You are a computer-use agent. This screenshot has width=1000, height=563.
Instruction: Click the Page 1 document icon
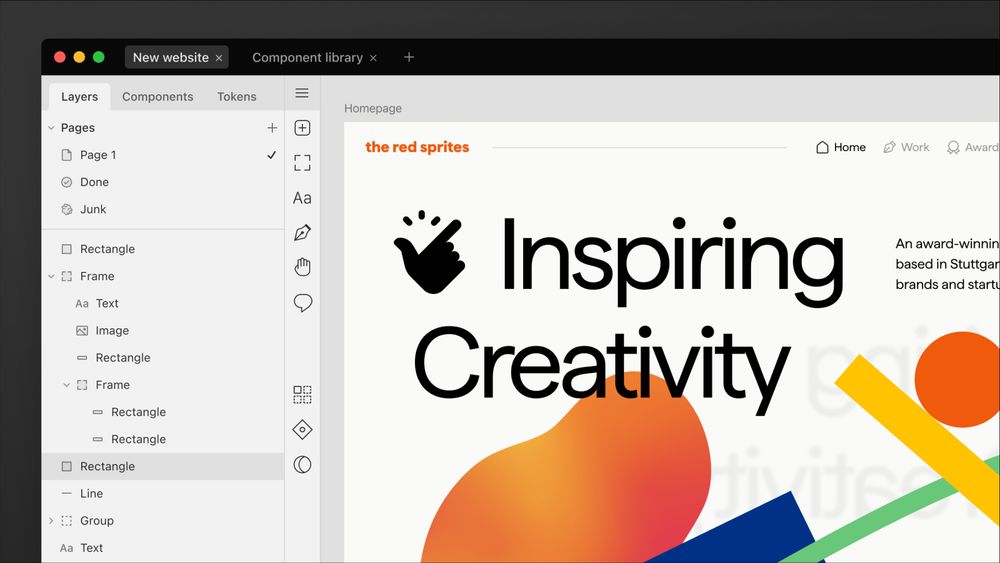click(66, 155)
